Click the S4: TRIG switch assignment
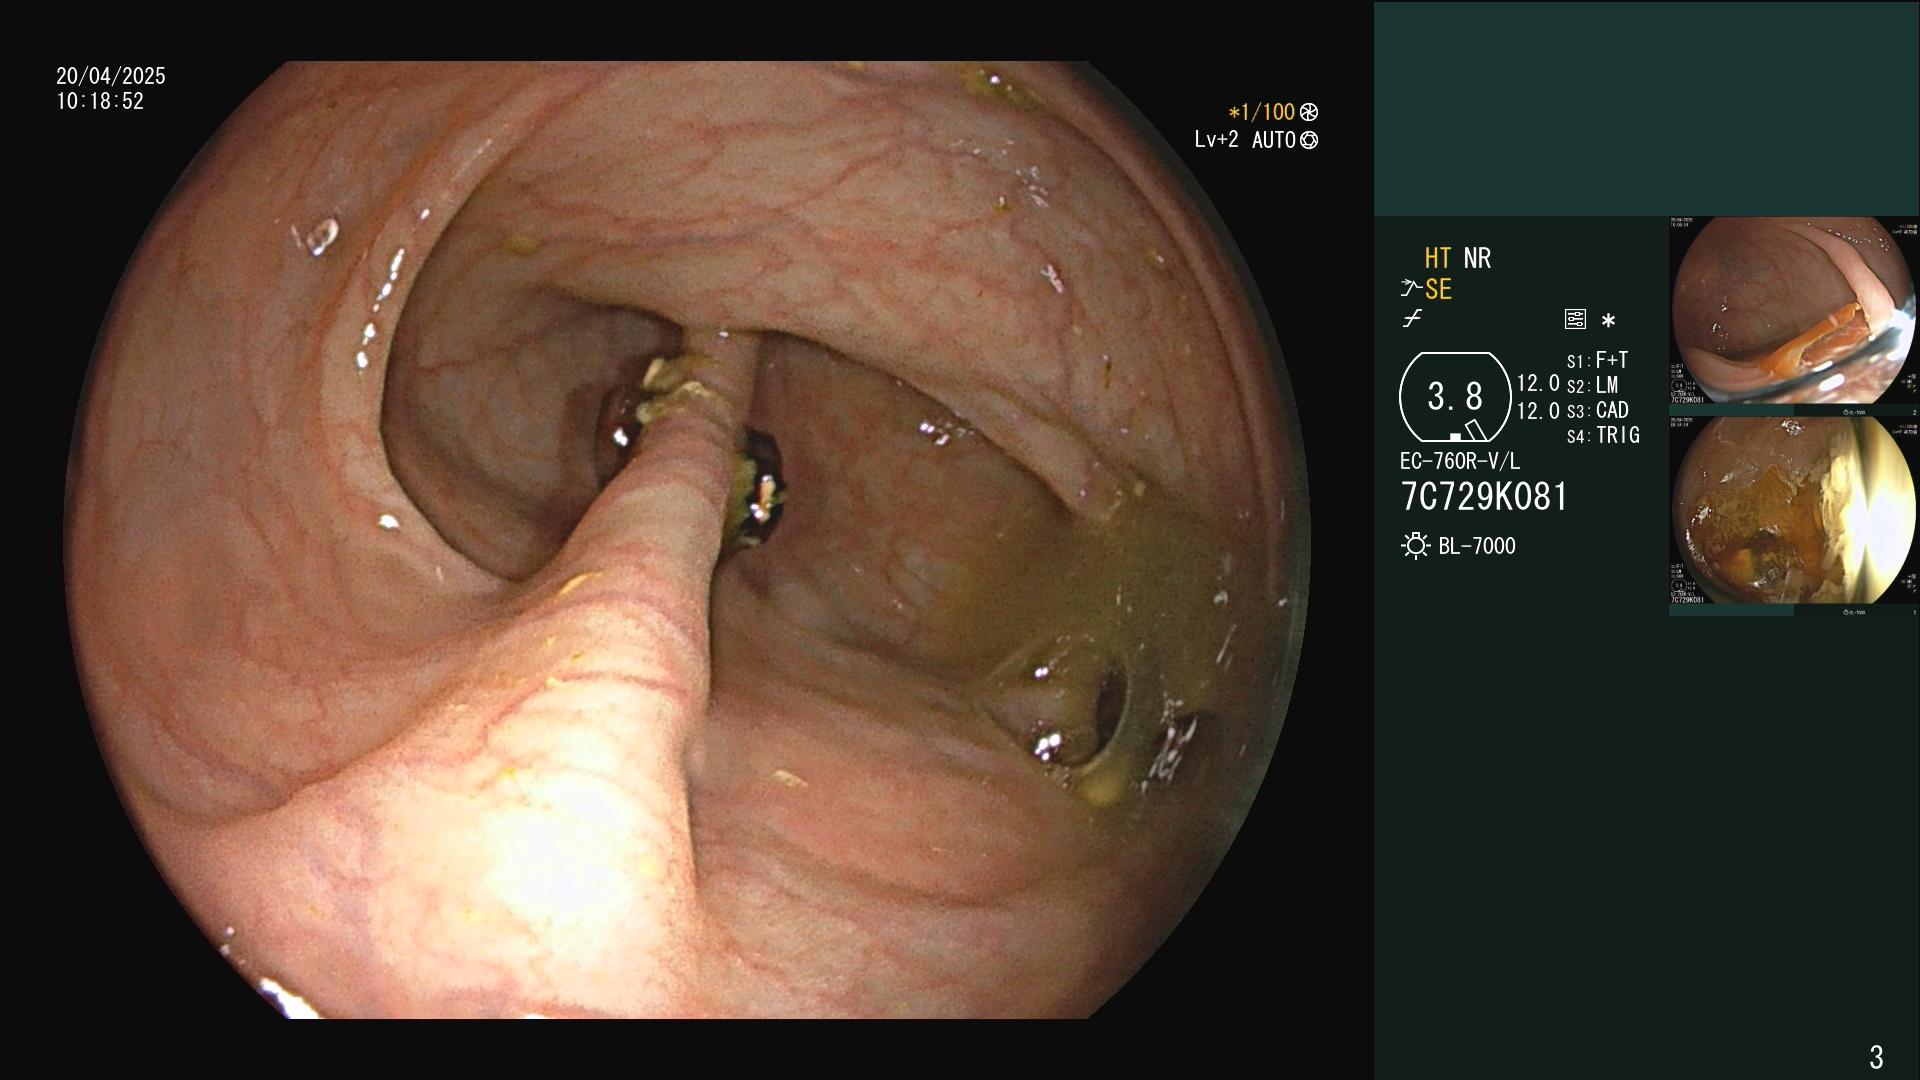 click(1604, 435)
